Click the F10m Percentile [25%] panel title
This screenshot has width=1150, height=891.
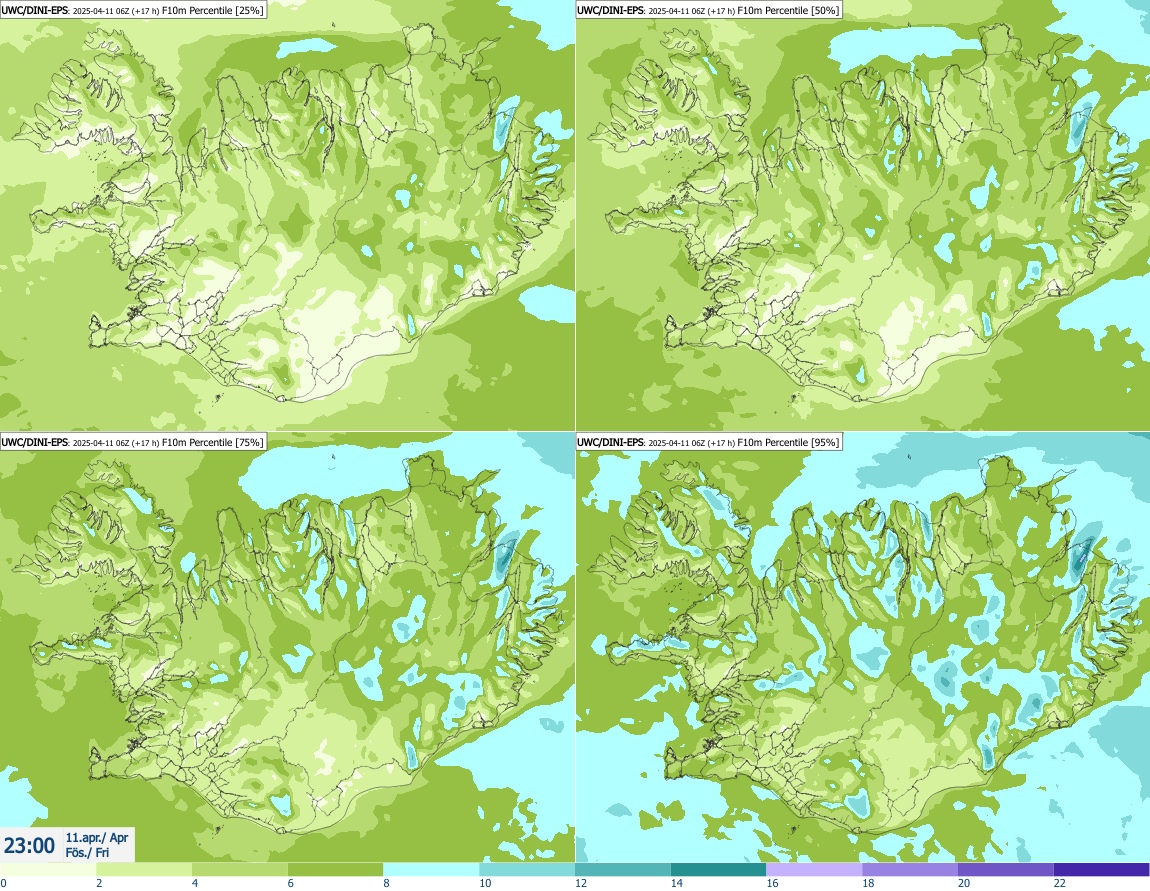point(133,10)
